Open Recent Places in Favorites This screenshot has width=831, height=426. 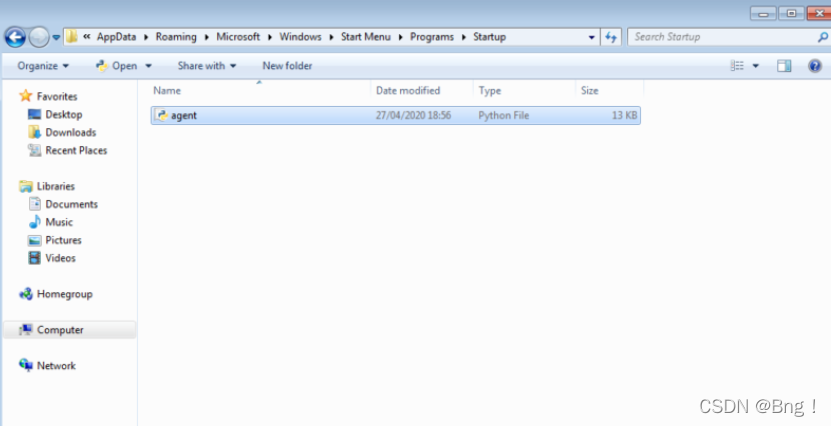(76, 150)
